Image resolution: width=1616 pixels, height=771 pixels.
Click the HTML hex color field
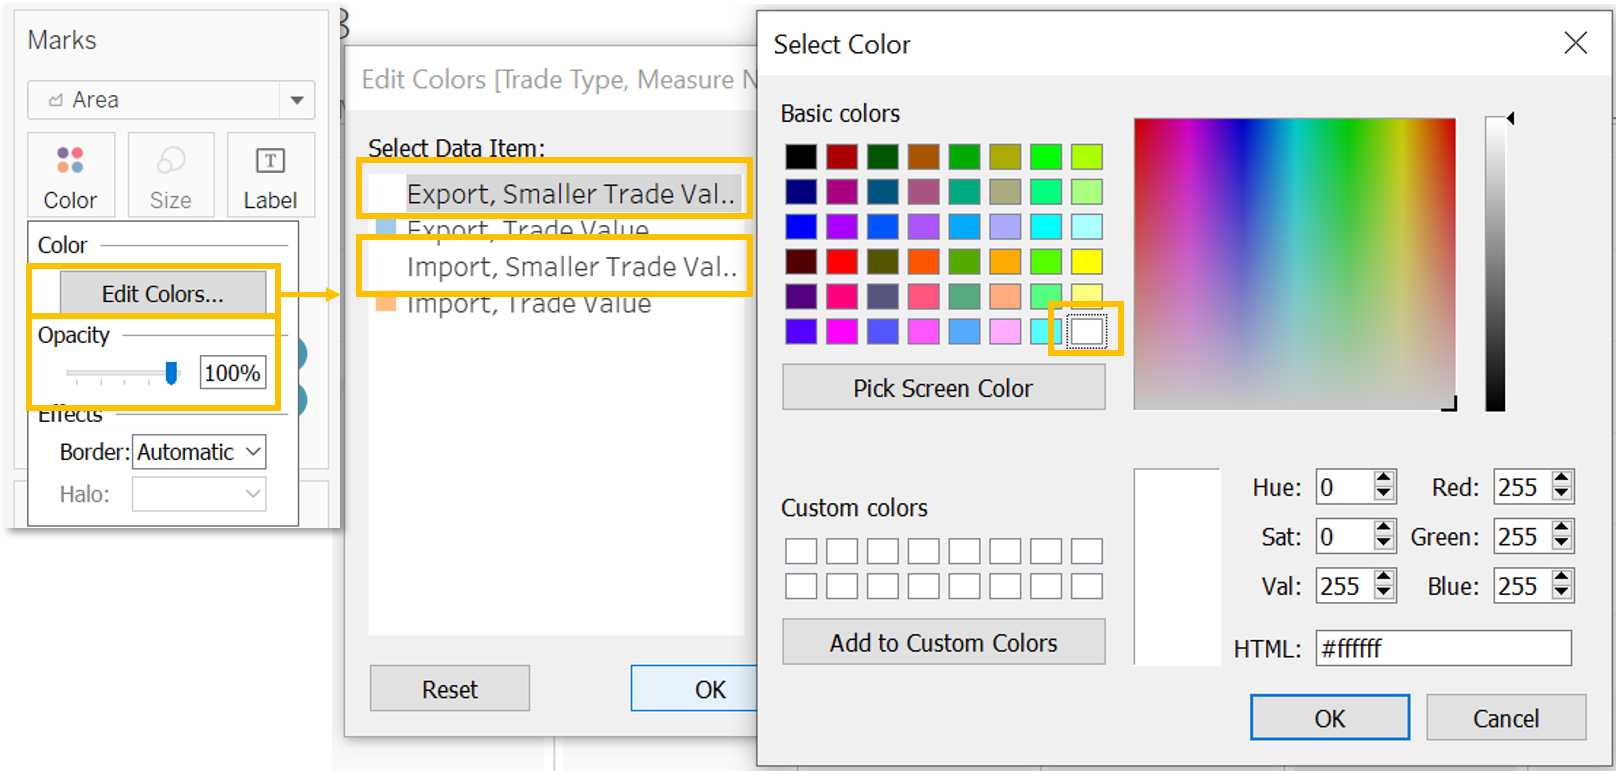(1443, 648)
